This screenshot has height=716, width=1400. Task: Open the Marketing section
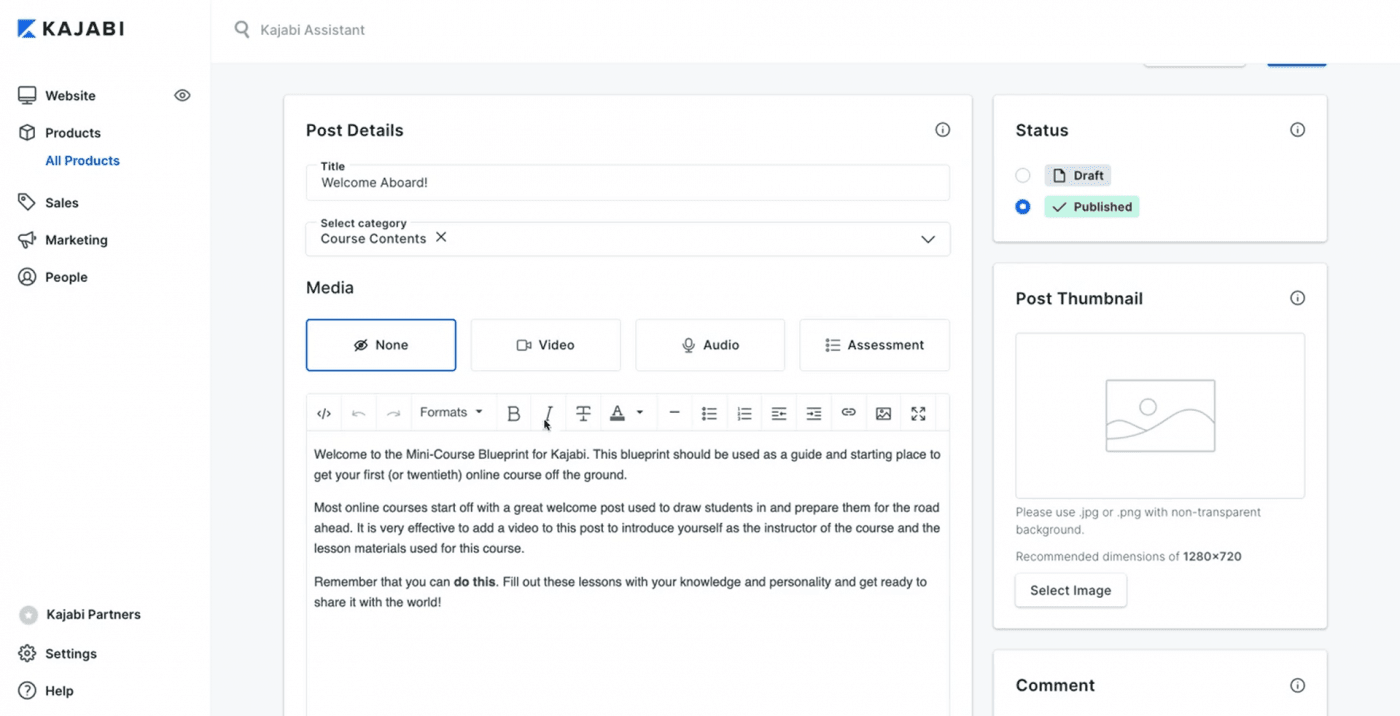click(76, 240)
